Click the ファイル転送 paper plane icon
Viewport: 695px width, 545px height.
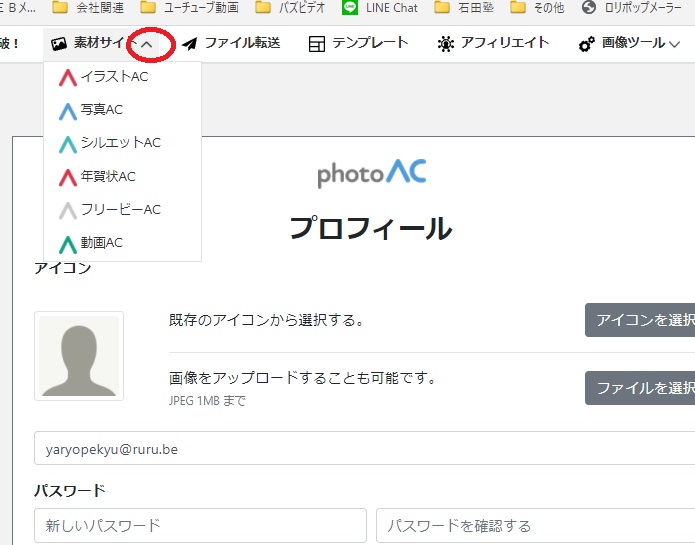[189, 44]
